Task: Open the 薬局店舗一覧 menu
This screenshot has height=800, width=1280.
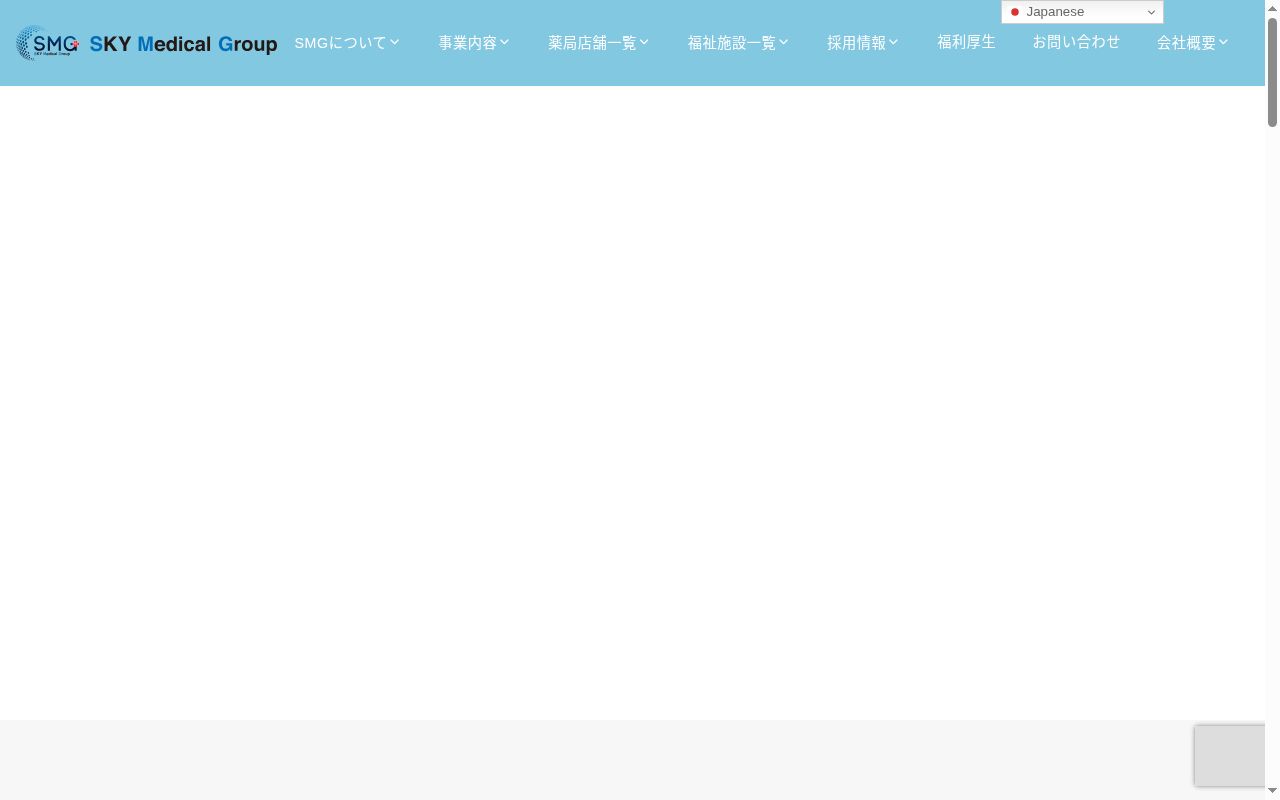Action: pos(599,43)
